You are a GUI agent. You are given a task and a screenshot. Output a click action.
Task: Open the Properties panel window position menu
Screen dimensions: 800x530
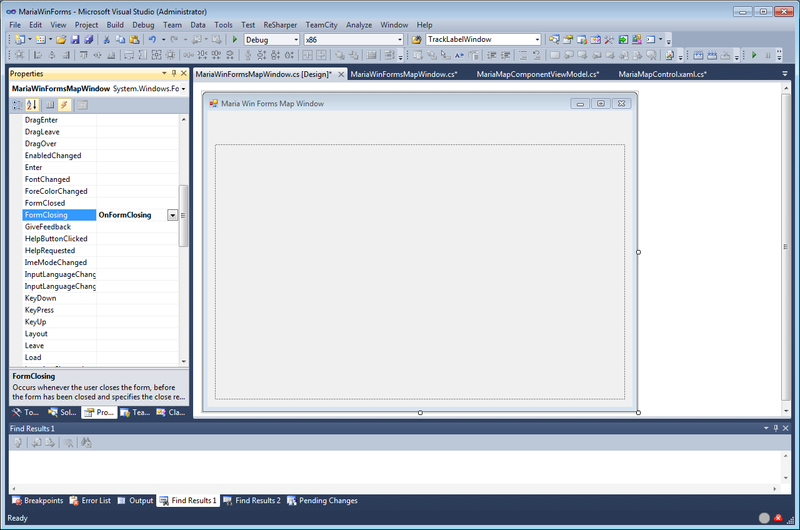coord(164,73)
